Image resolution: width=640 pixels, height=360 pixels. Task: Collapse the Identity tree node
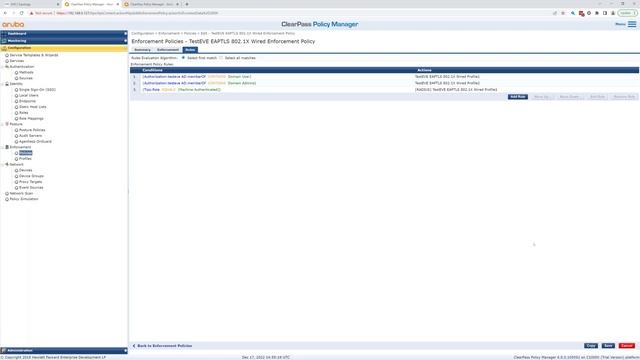(x=2, y=84)
